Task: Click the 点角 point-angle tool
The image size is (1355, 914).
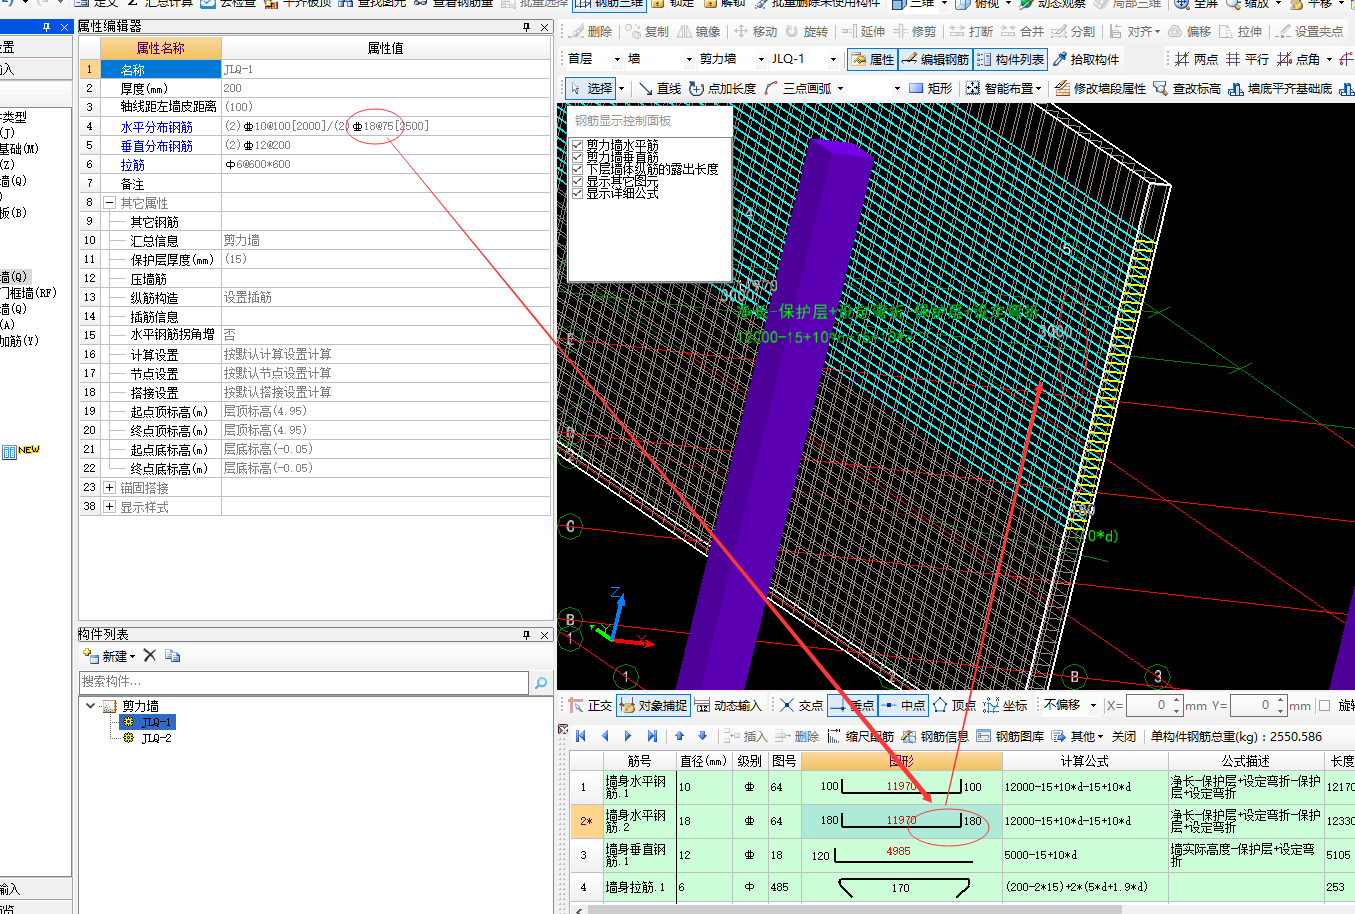Action: (1298, 60)
